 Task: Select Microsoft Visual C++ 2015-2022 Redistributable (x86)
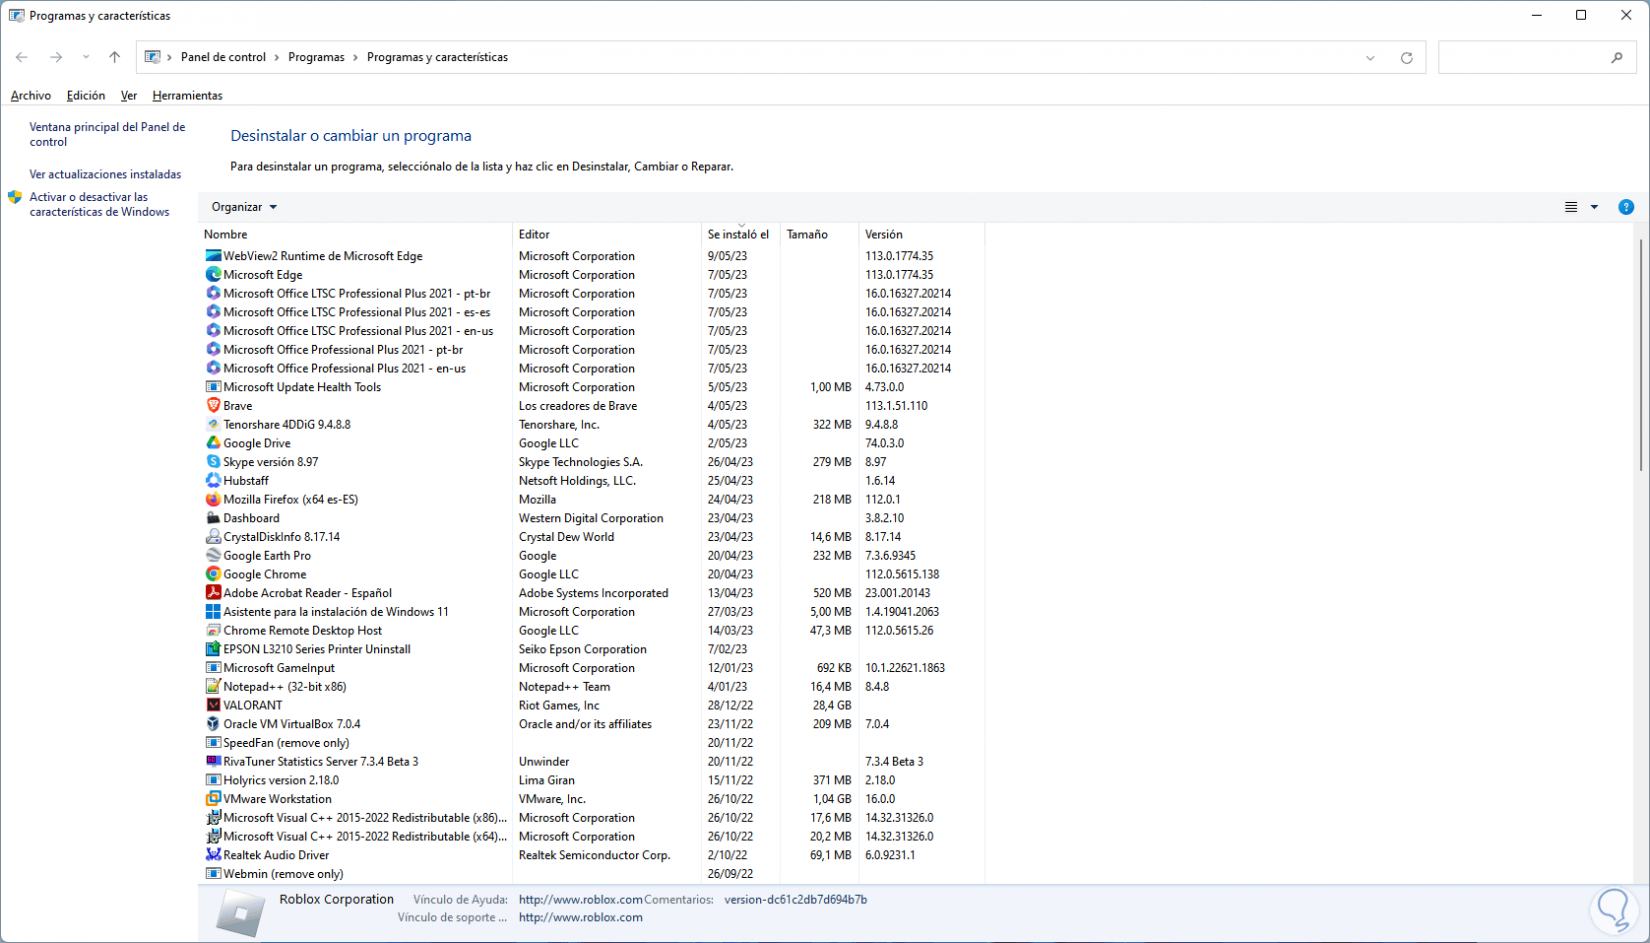[592, 818]
